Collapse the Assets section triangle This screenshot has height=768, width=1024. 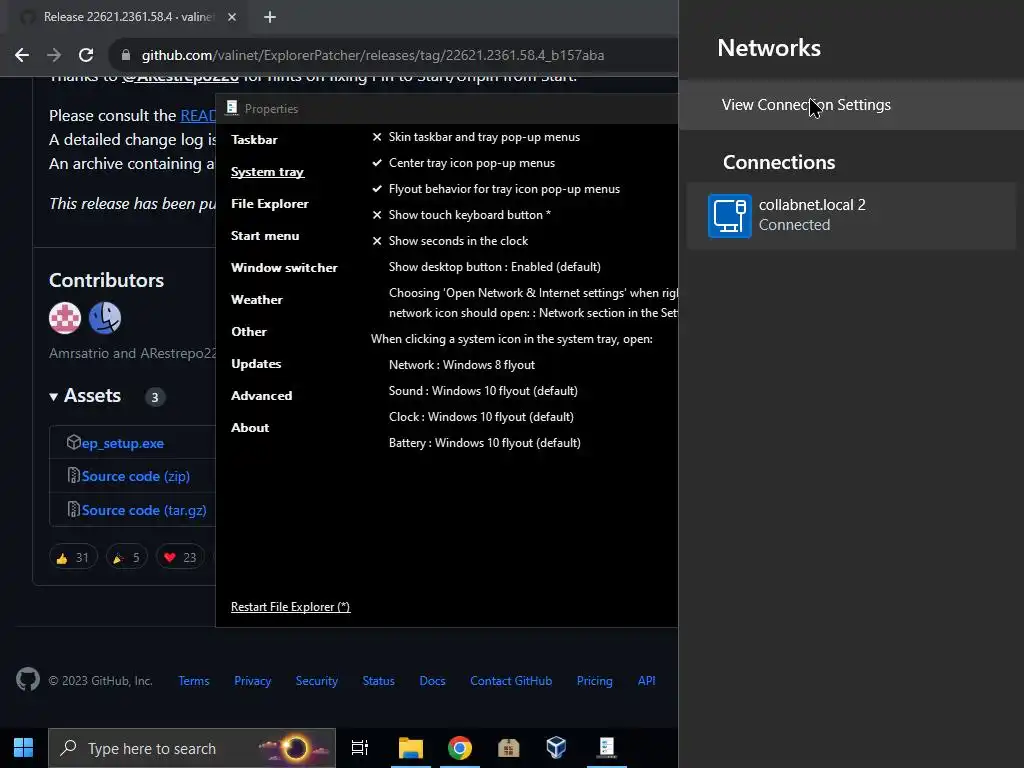click(x=54, y=396)
